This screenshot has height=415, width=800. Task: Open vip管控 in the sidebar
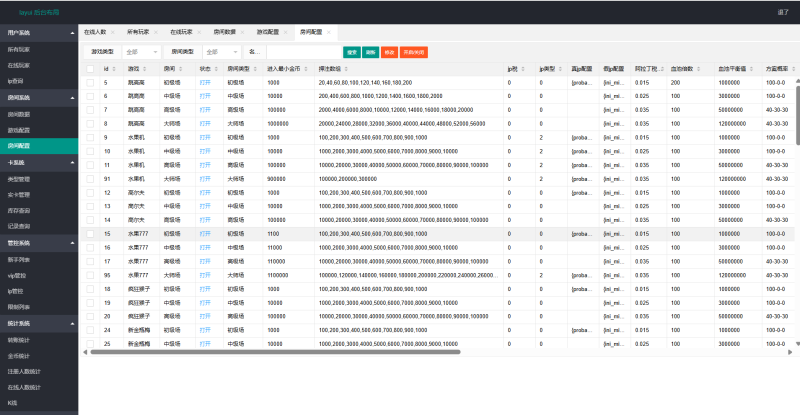pyautogui.click(x=39, y=276)
